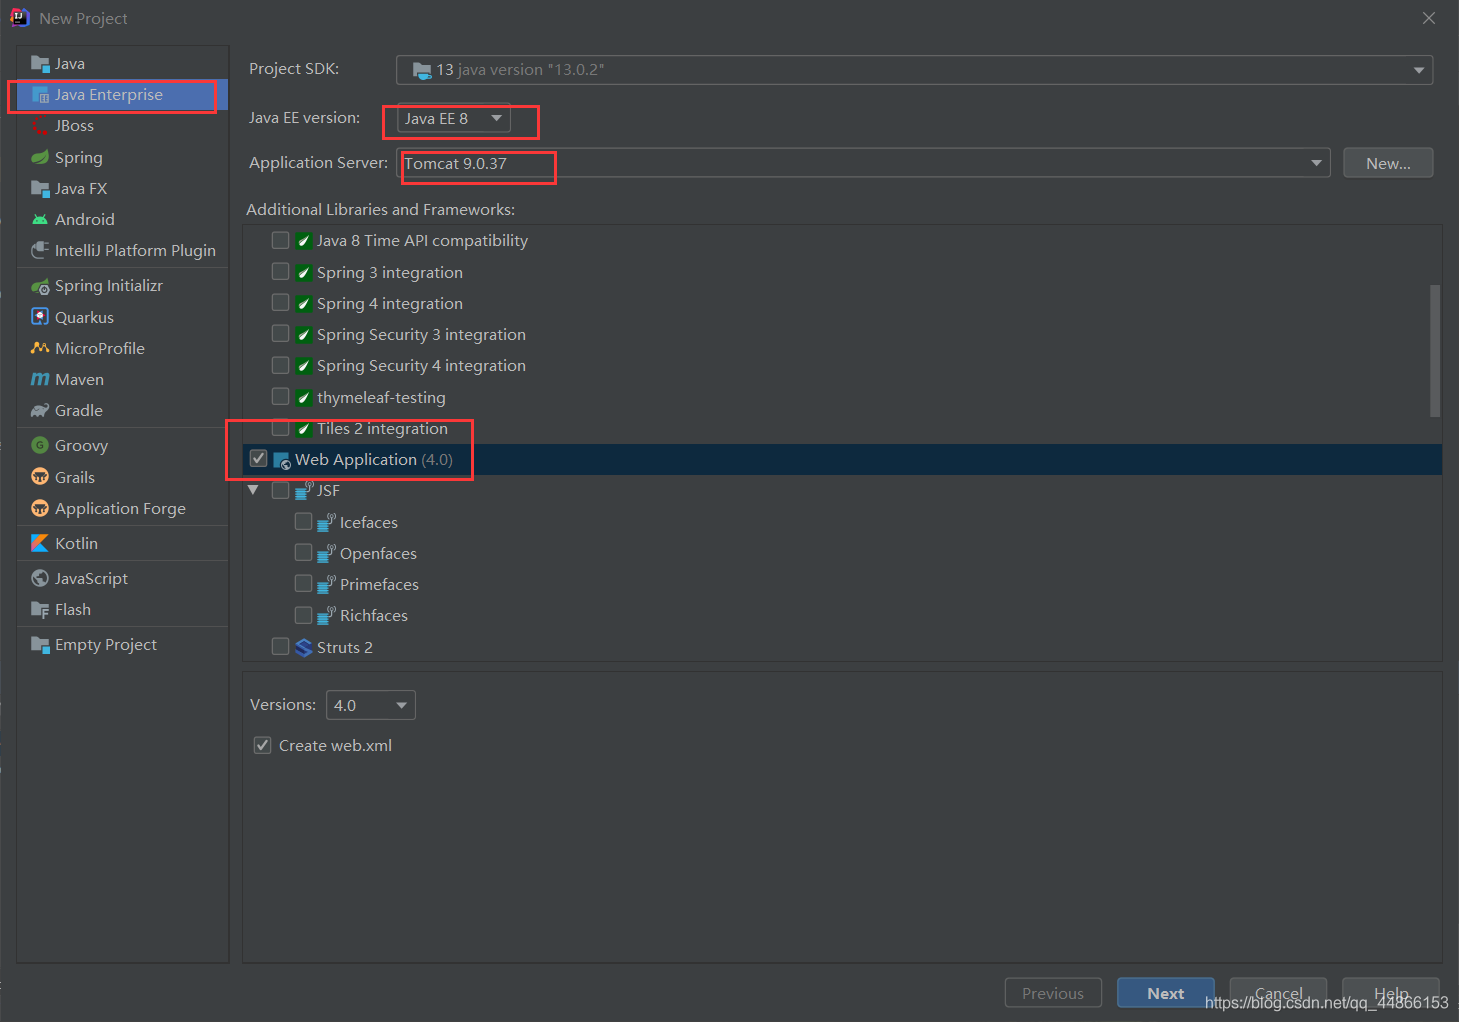This screenshot has height=1022, width=1459.
Task: Check the Icefaces checkbox
Action: (x=303, y=521)
